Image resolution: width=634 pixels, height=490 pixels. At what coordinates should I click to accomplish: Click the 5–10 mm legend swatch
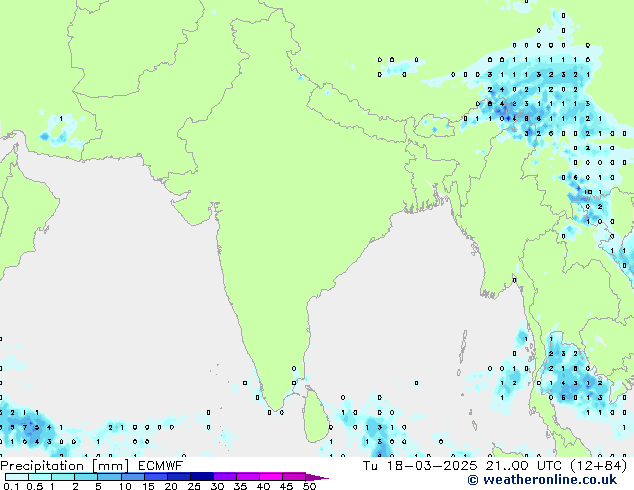pos(109,477)
